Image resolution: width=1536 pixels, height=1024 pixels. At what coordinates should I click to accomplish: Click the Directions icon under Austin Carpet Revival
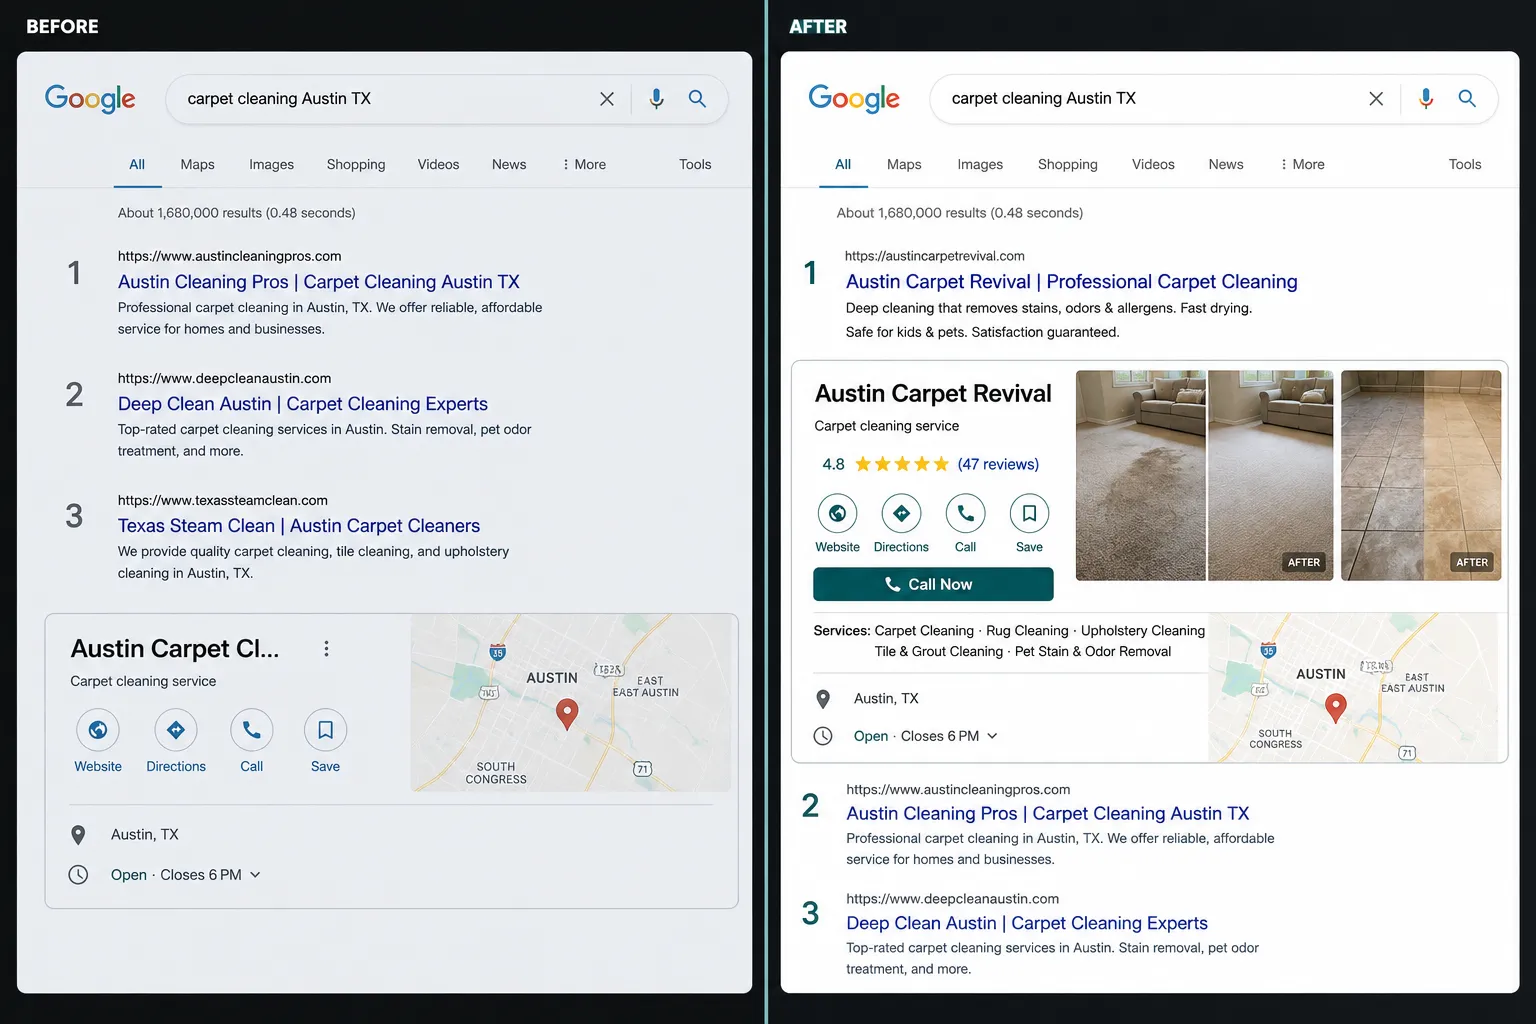point(901,513)
